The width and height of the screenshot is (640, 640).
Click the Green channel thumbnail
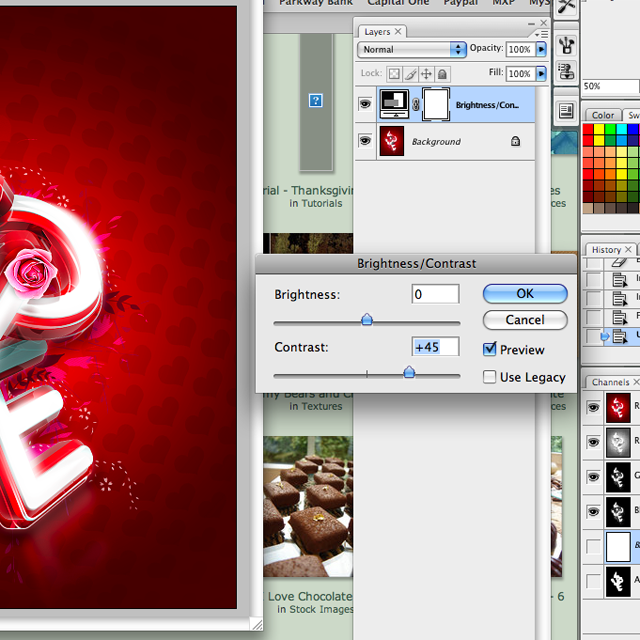tap(618, 477)
